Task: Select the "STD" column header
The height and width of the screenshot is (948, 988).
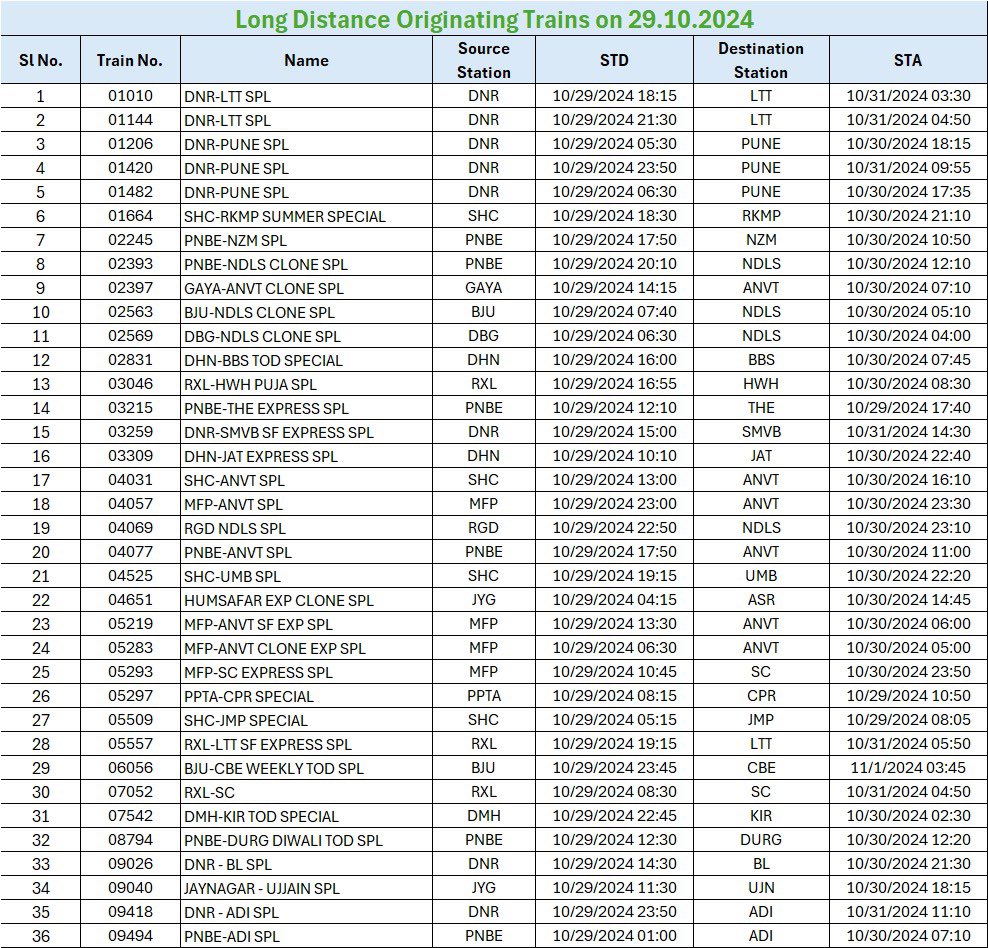Action: (614, 60)
